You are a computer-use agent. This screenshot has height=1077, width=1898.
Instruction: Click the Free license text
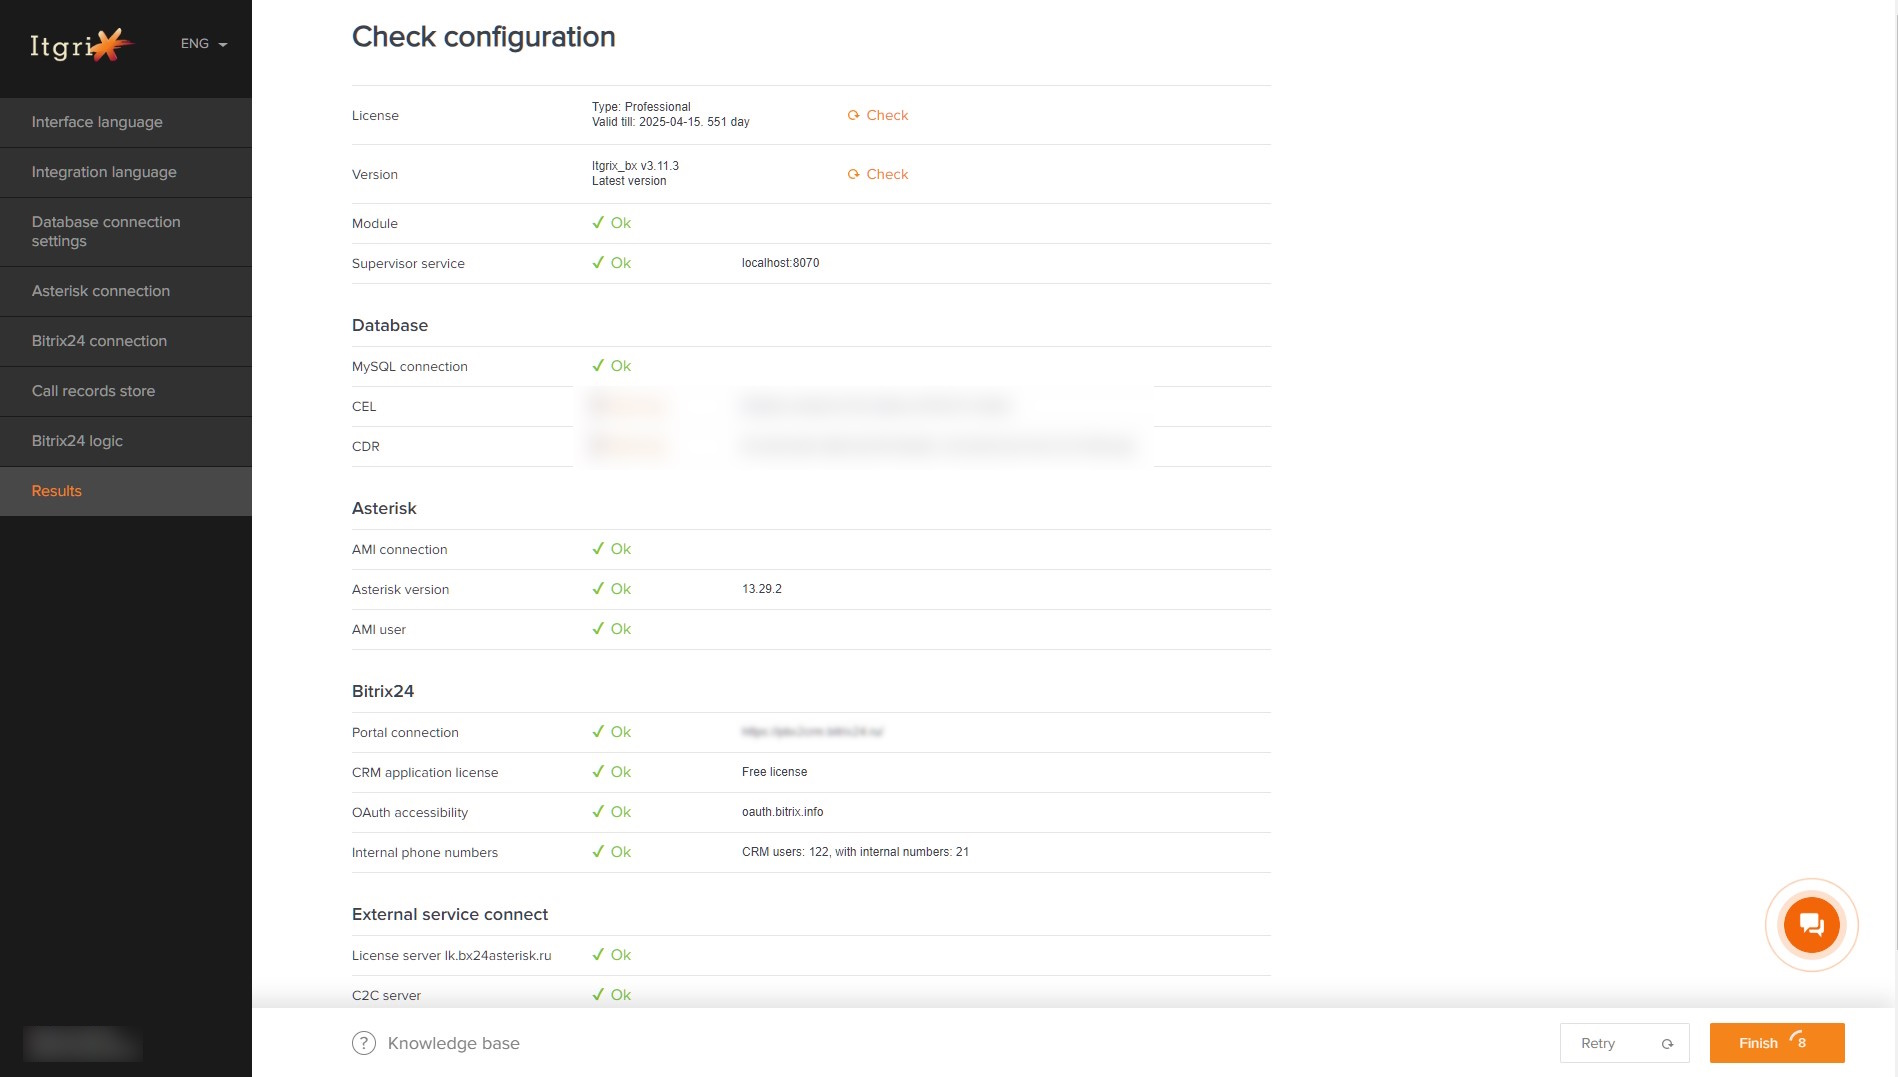(x=774, y=772)
